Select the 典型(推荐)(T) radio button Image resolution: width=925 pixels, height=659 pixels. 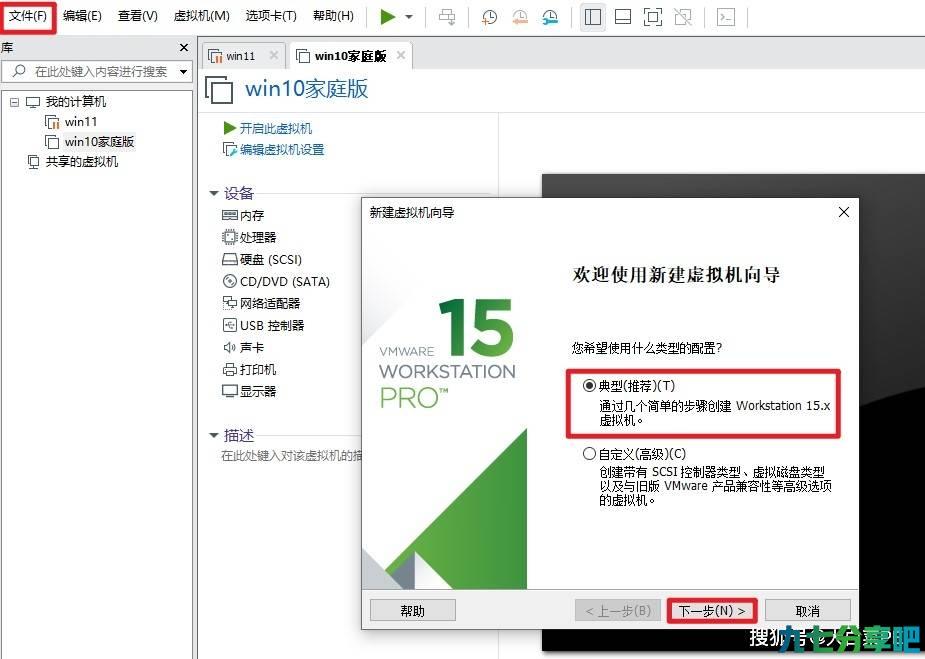tap(589, 386)
